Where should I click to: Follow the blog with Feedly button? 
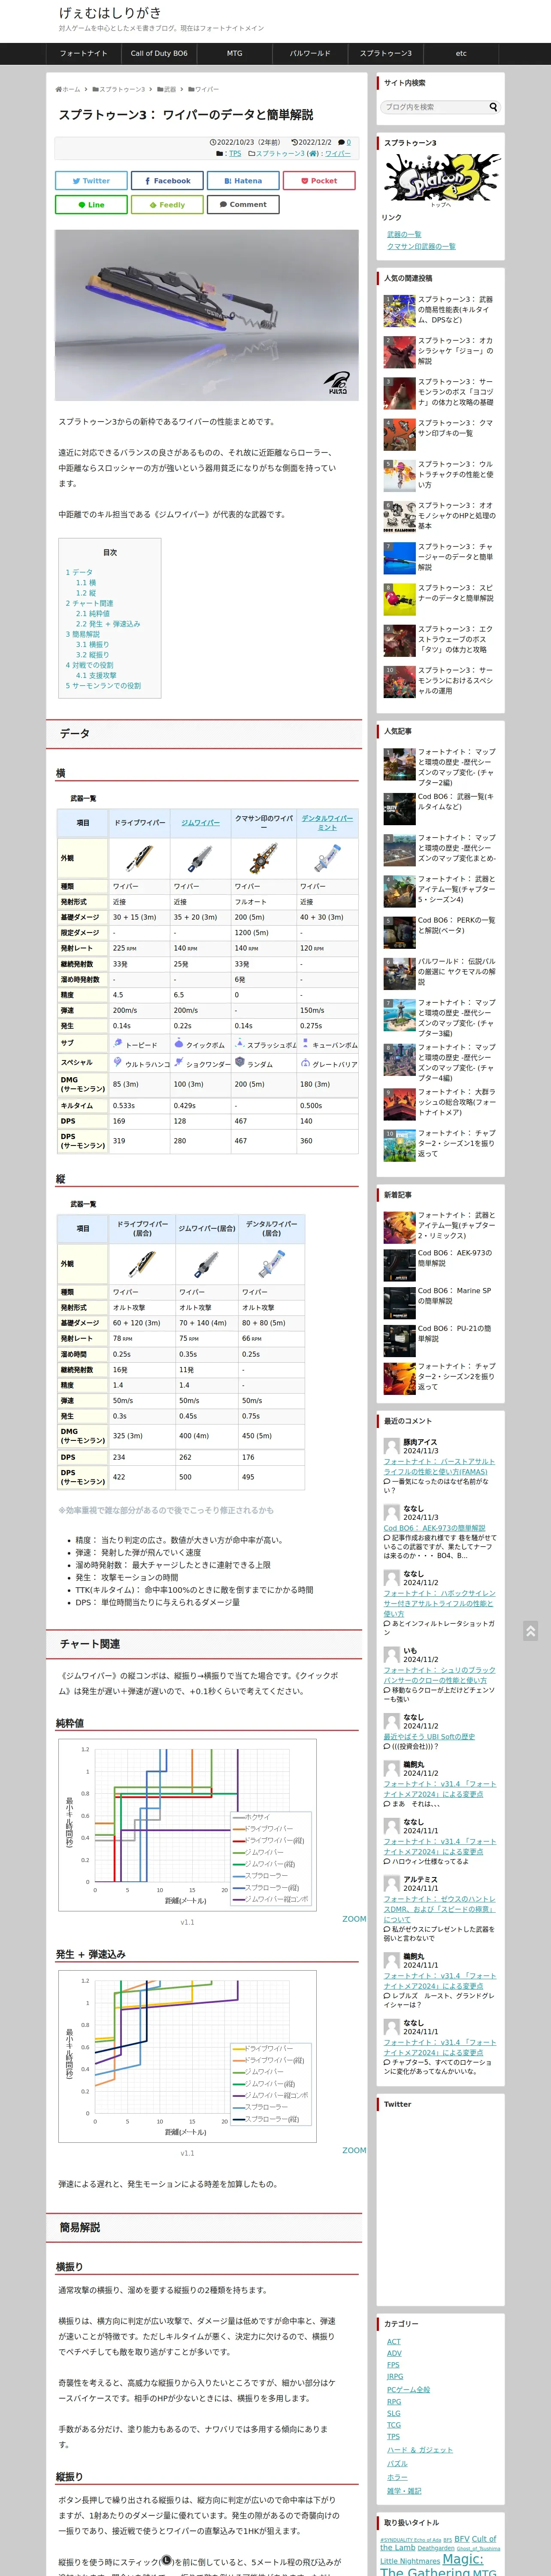(x=167, y=205)
